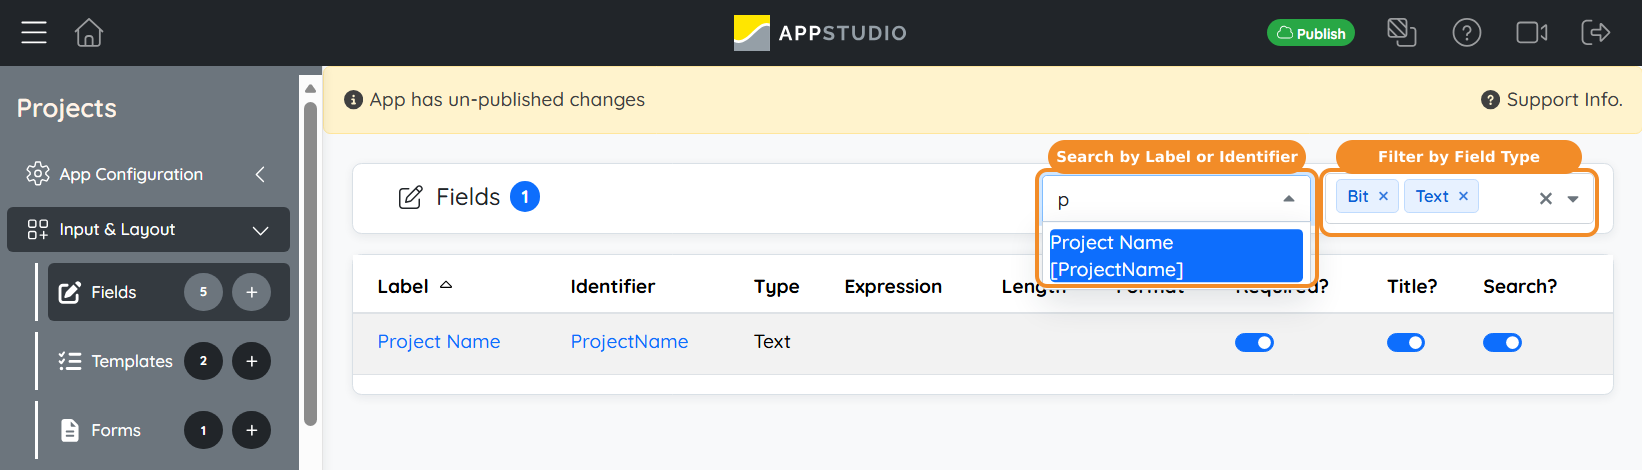The width and height of the screenshot is (1642, 470).
Task: Click the Label sort ascending arrow
Action: coord(446,285)
